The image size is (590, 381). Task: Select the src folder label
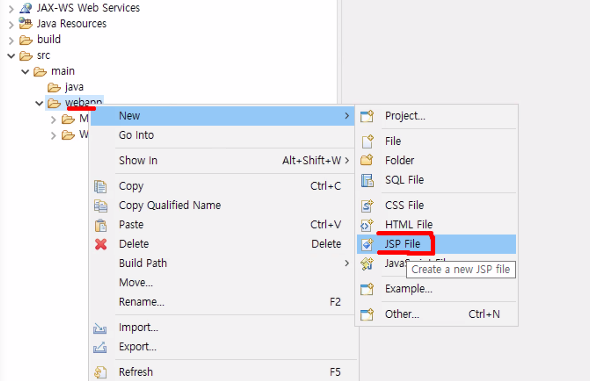(x=44, y=56)
